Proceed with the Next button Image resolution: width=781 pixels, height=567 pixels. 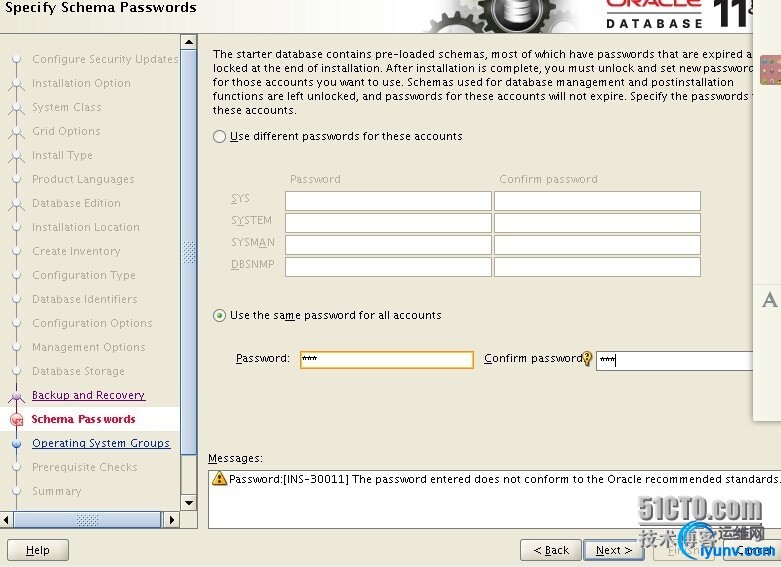pyautogui.click(x=614, y=551)
